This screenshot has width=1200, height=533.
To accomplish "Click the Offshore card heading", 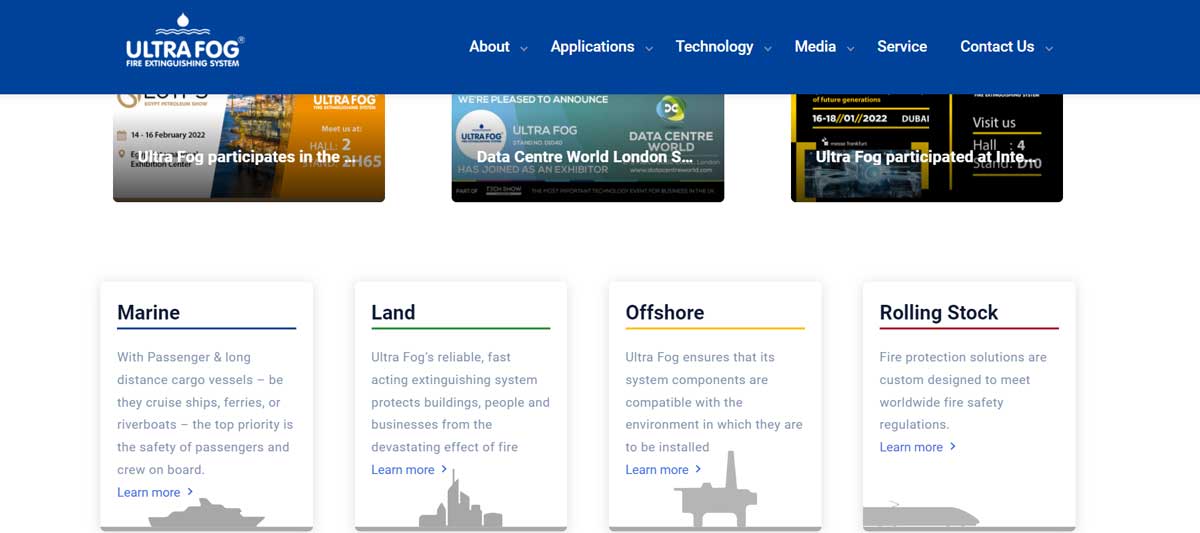I will point(665,312).
